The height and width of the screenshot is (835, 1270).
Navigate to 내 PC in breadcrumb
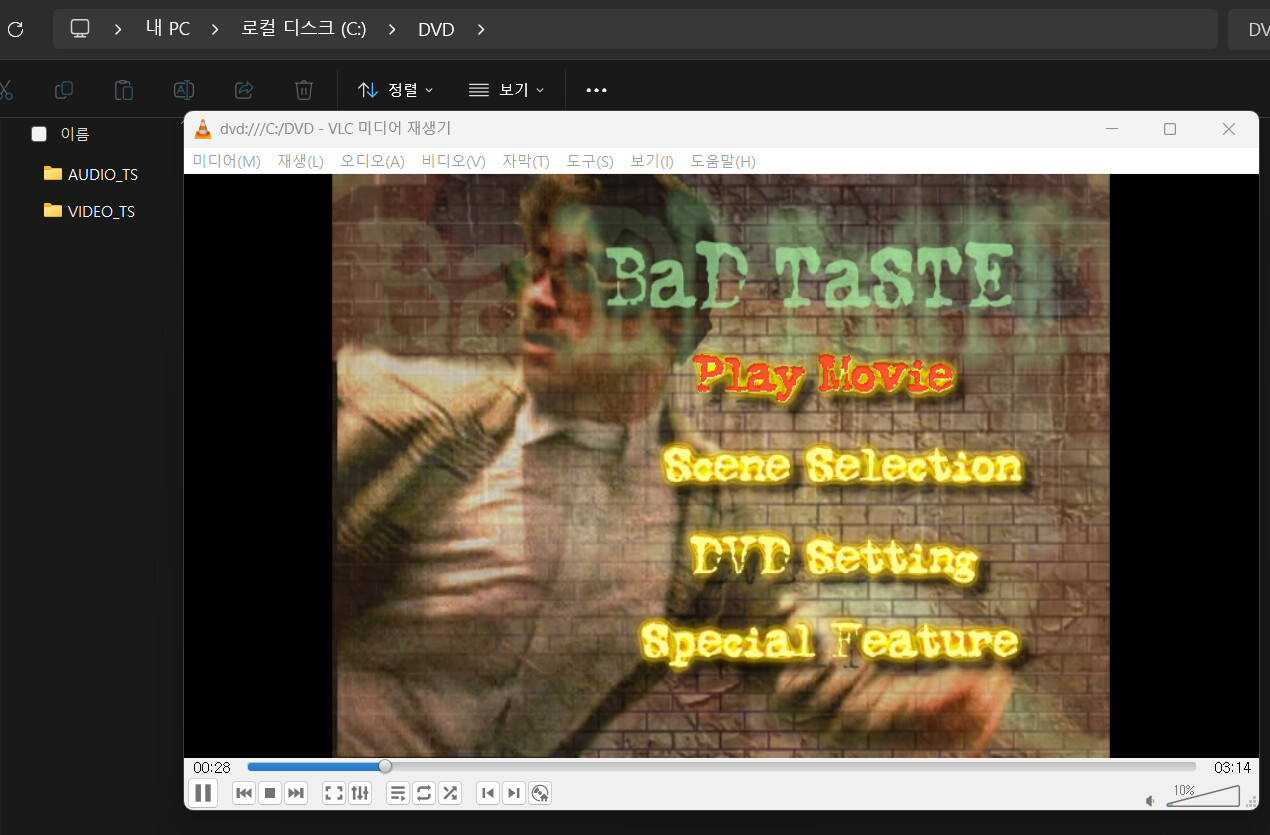pyautogui.click(x=168, y=29)
